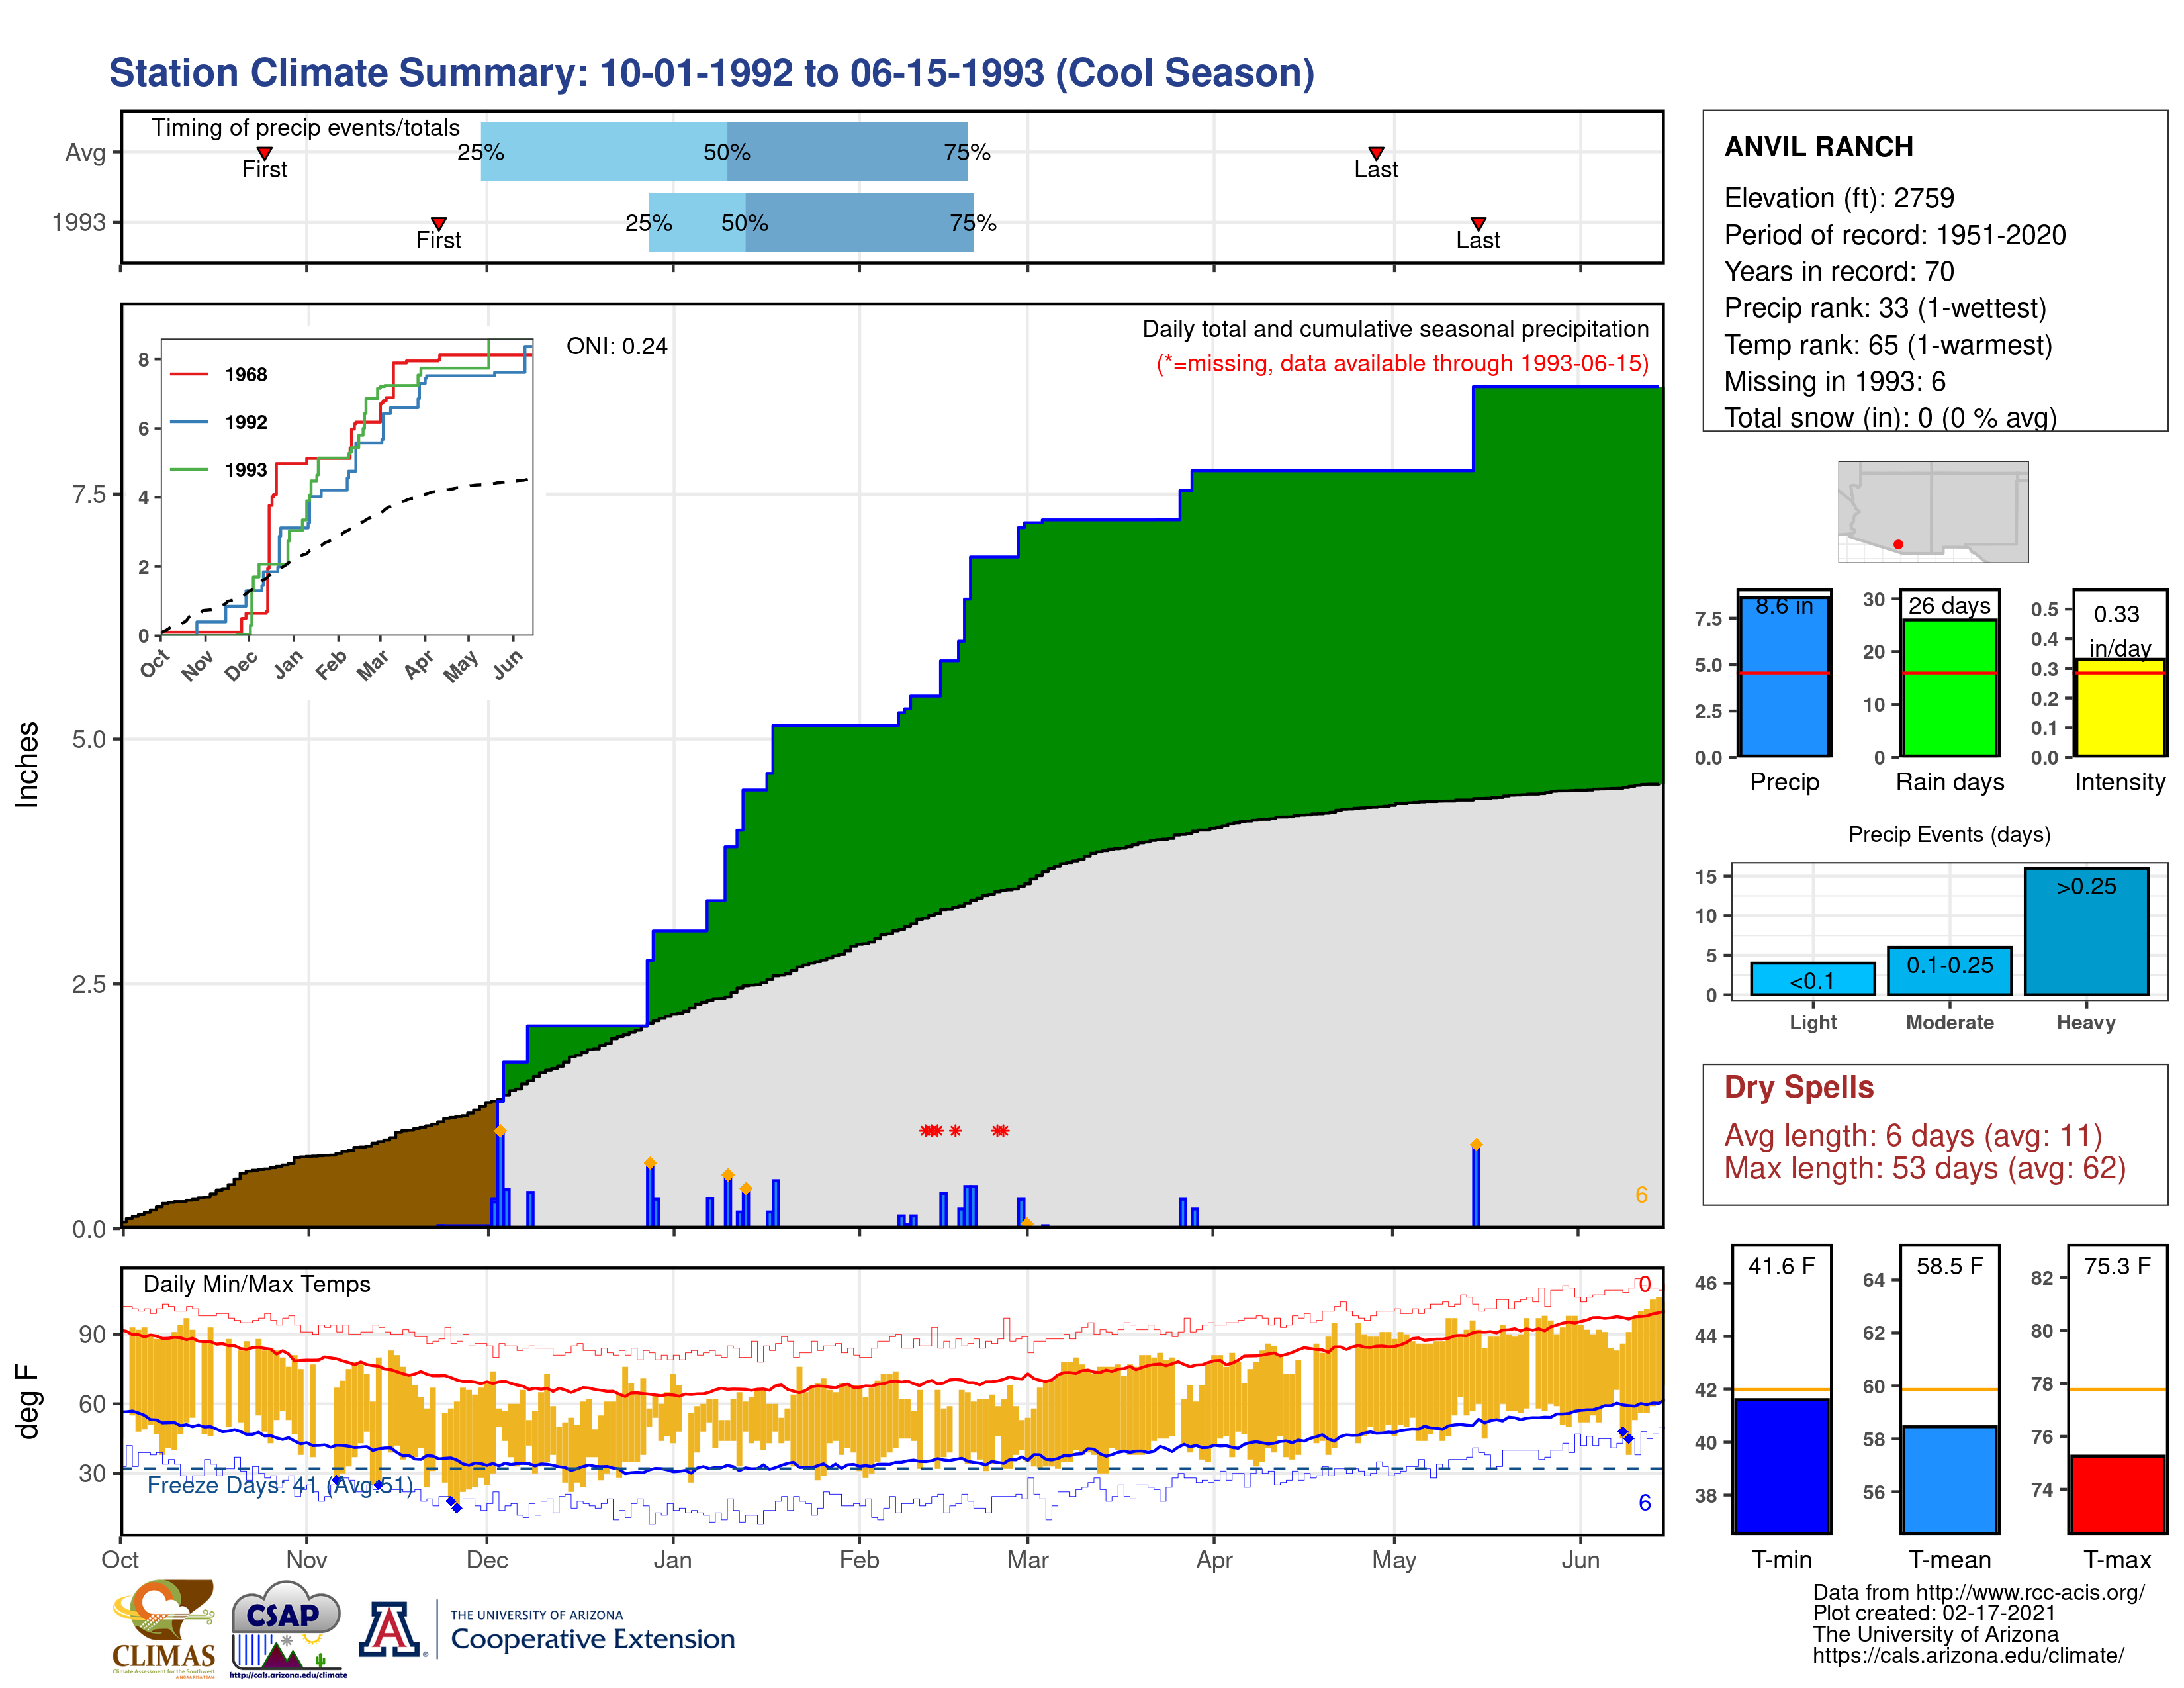This screenshot has height=1688, width=2184.
Task: Click 'Total snow (in): 0' text
Action: (x=1829, y=417)
